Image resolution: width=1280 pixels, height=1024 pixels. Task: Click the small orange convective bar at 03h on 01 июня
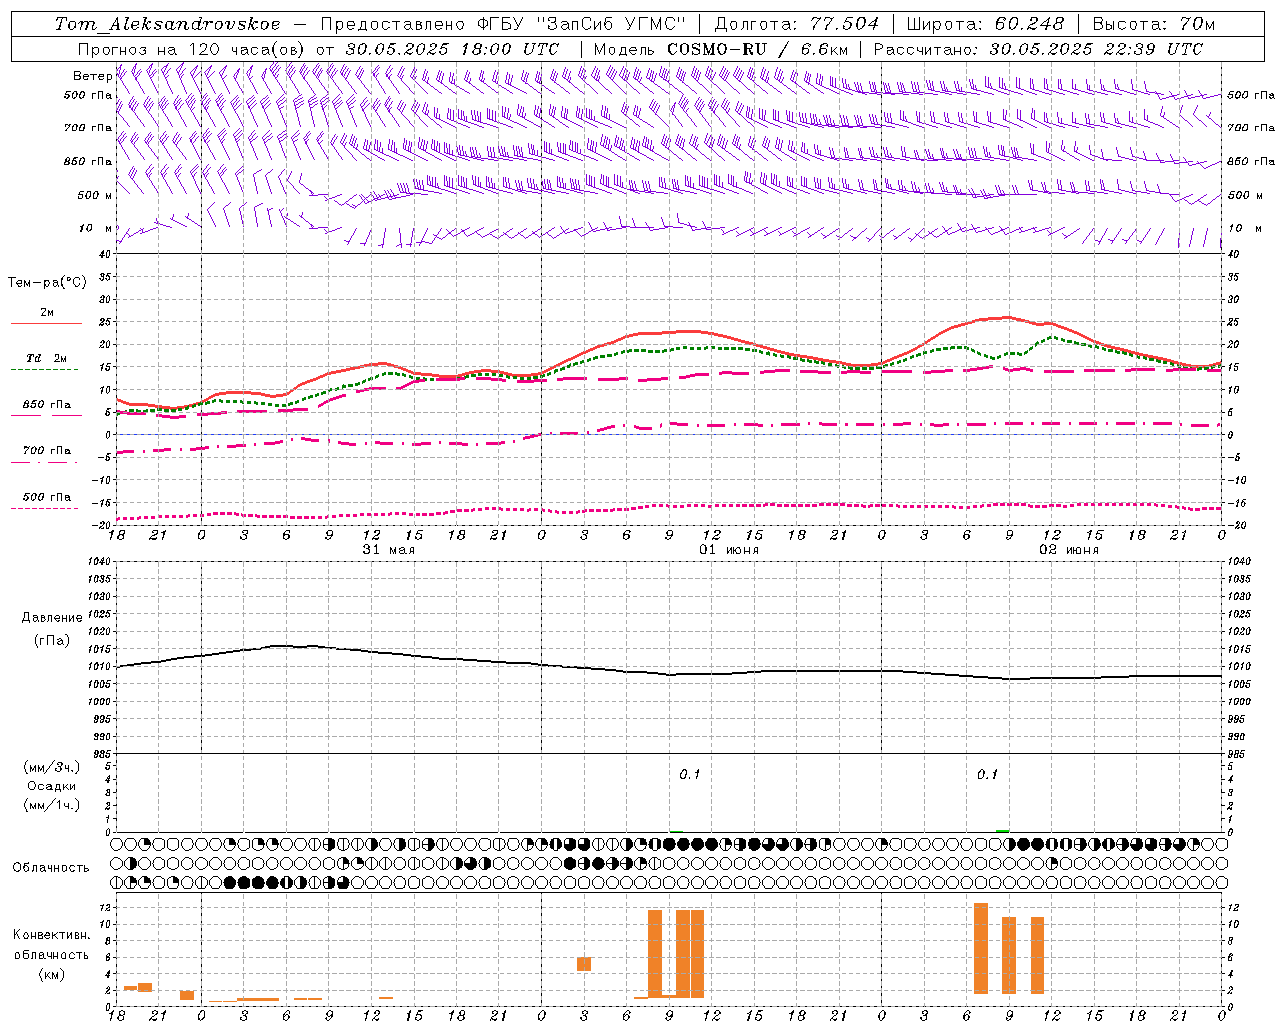(584, 964)
